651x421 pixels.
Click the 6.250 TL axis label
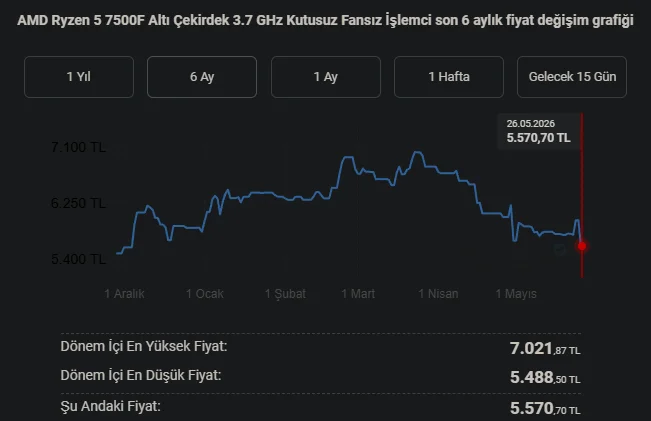coord(78,203)
